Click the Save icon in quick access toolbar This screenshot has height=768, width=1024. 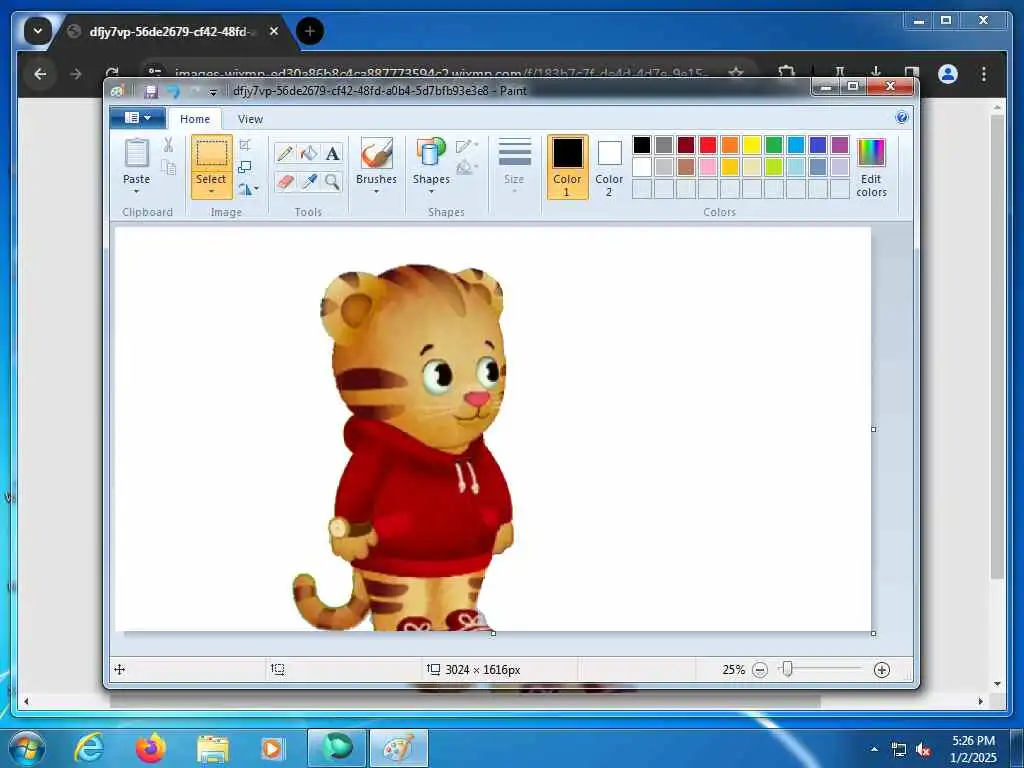151,91
